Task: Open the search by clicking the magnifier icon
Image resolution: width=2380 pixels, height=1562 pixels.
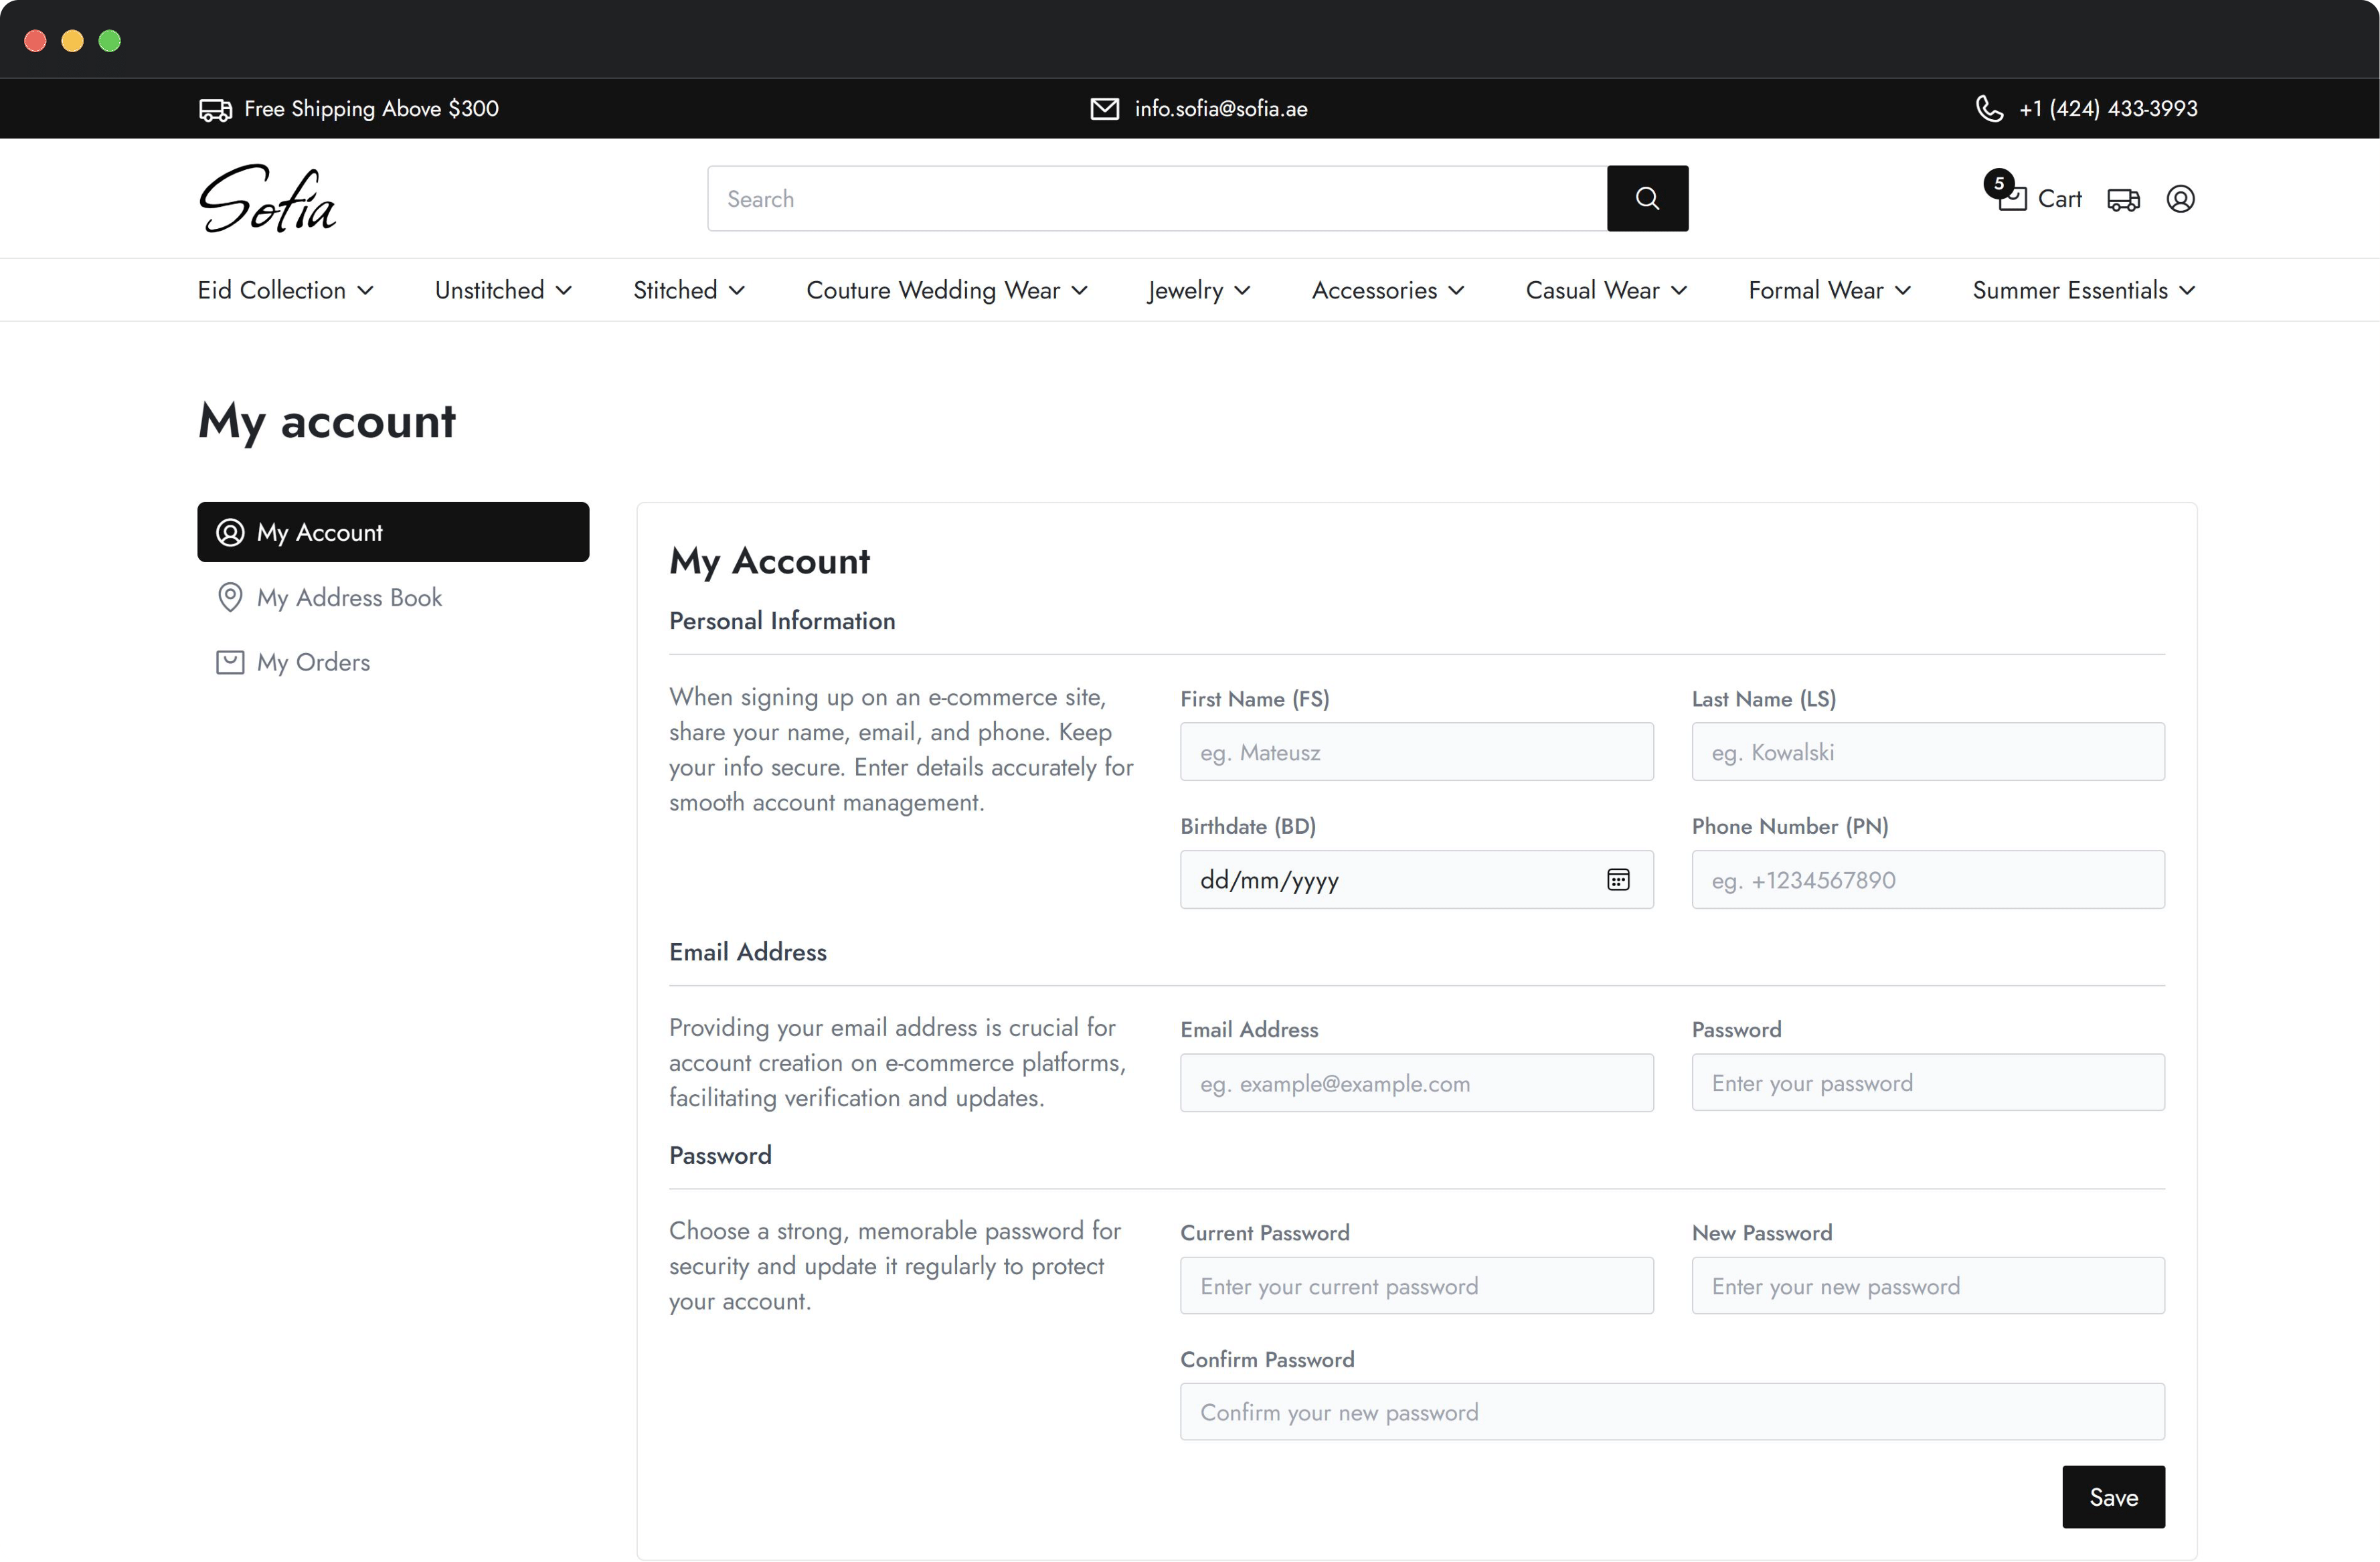Action: [1647, 198]
